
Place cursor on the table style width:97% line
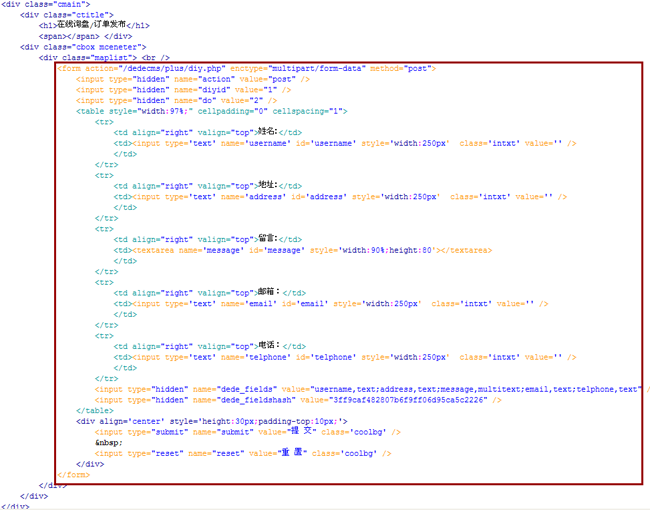(x=210, y=112)
